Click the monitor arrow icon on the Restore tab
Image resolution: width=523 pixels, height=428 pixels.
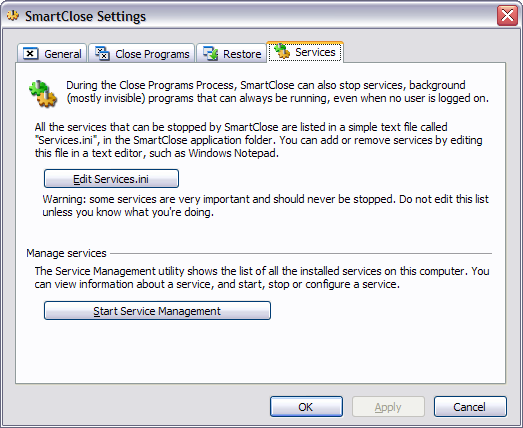(210, 53)
